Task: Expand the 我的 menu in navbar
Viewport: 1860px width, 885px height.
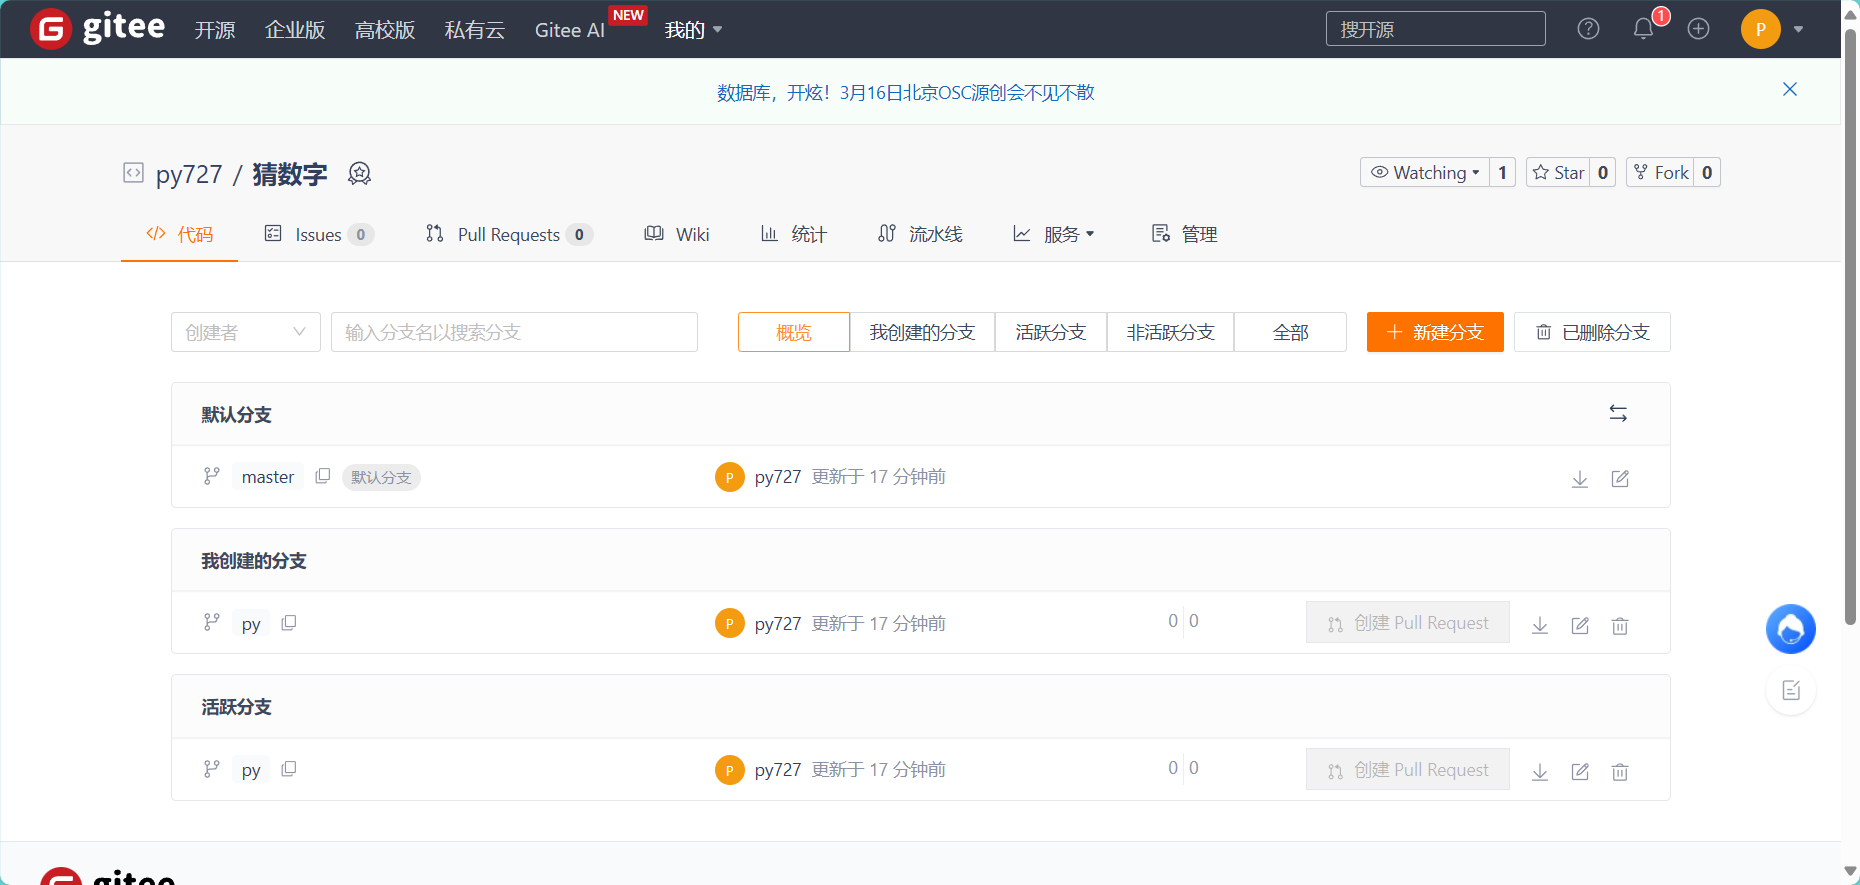Action: pyautogui.click(x=692, y=30)
